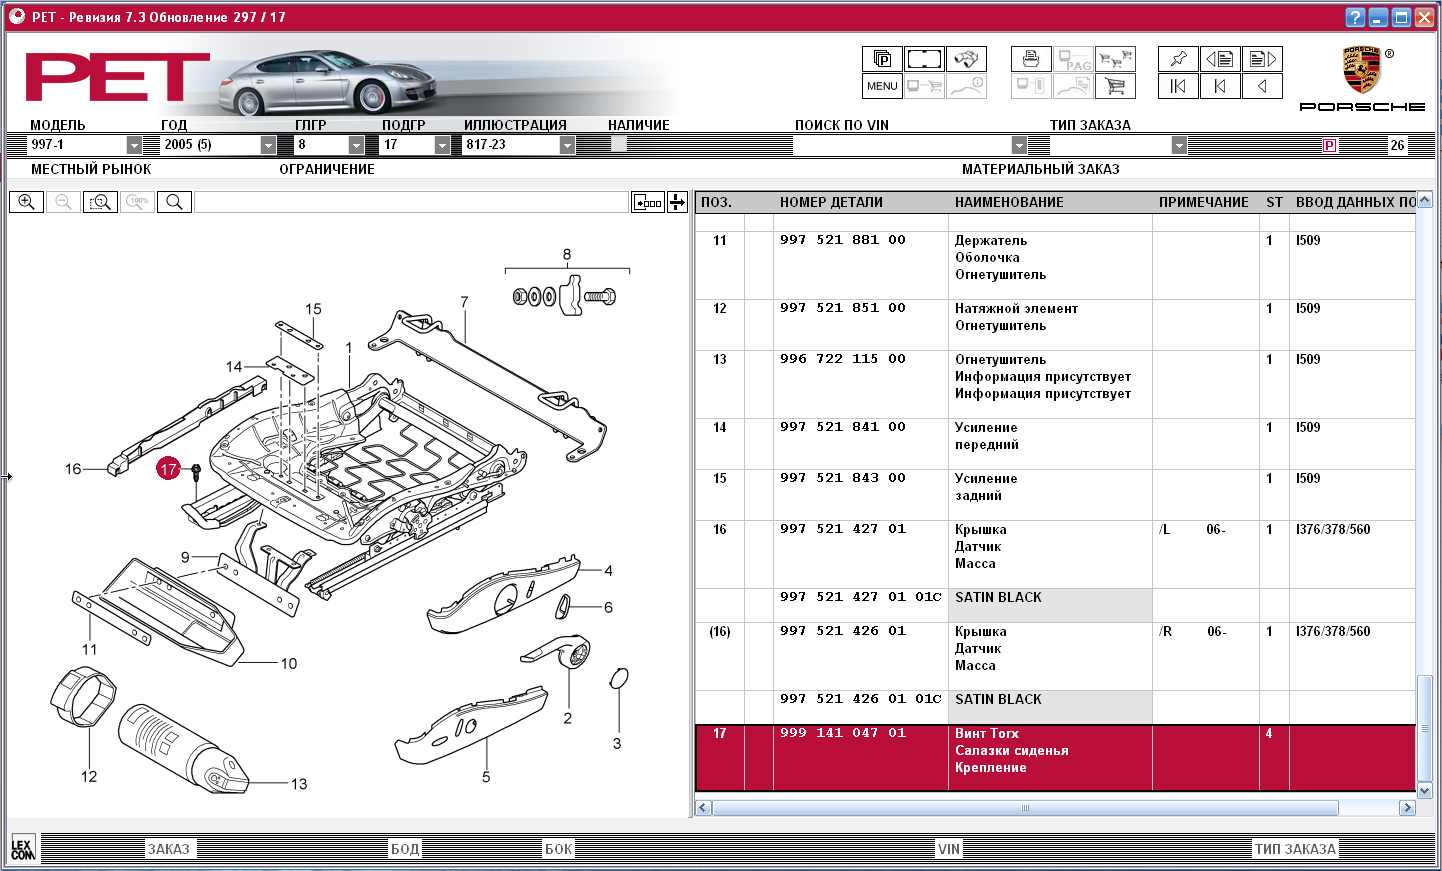Click page count field showing 26
This screenshot has height=871, width=1442.
[x=1397, y=145]
